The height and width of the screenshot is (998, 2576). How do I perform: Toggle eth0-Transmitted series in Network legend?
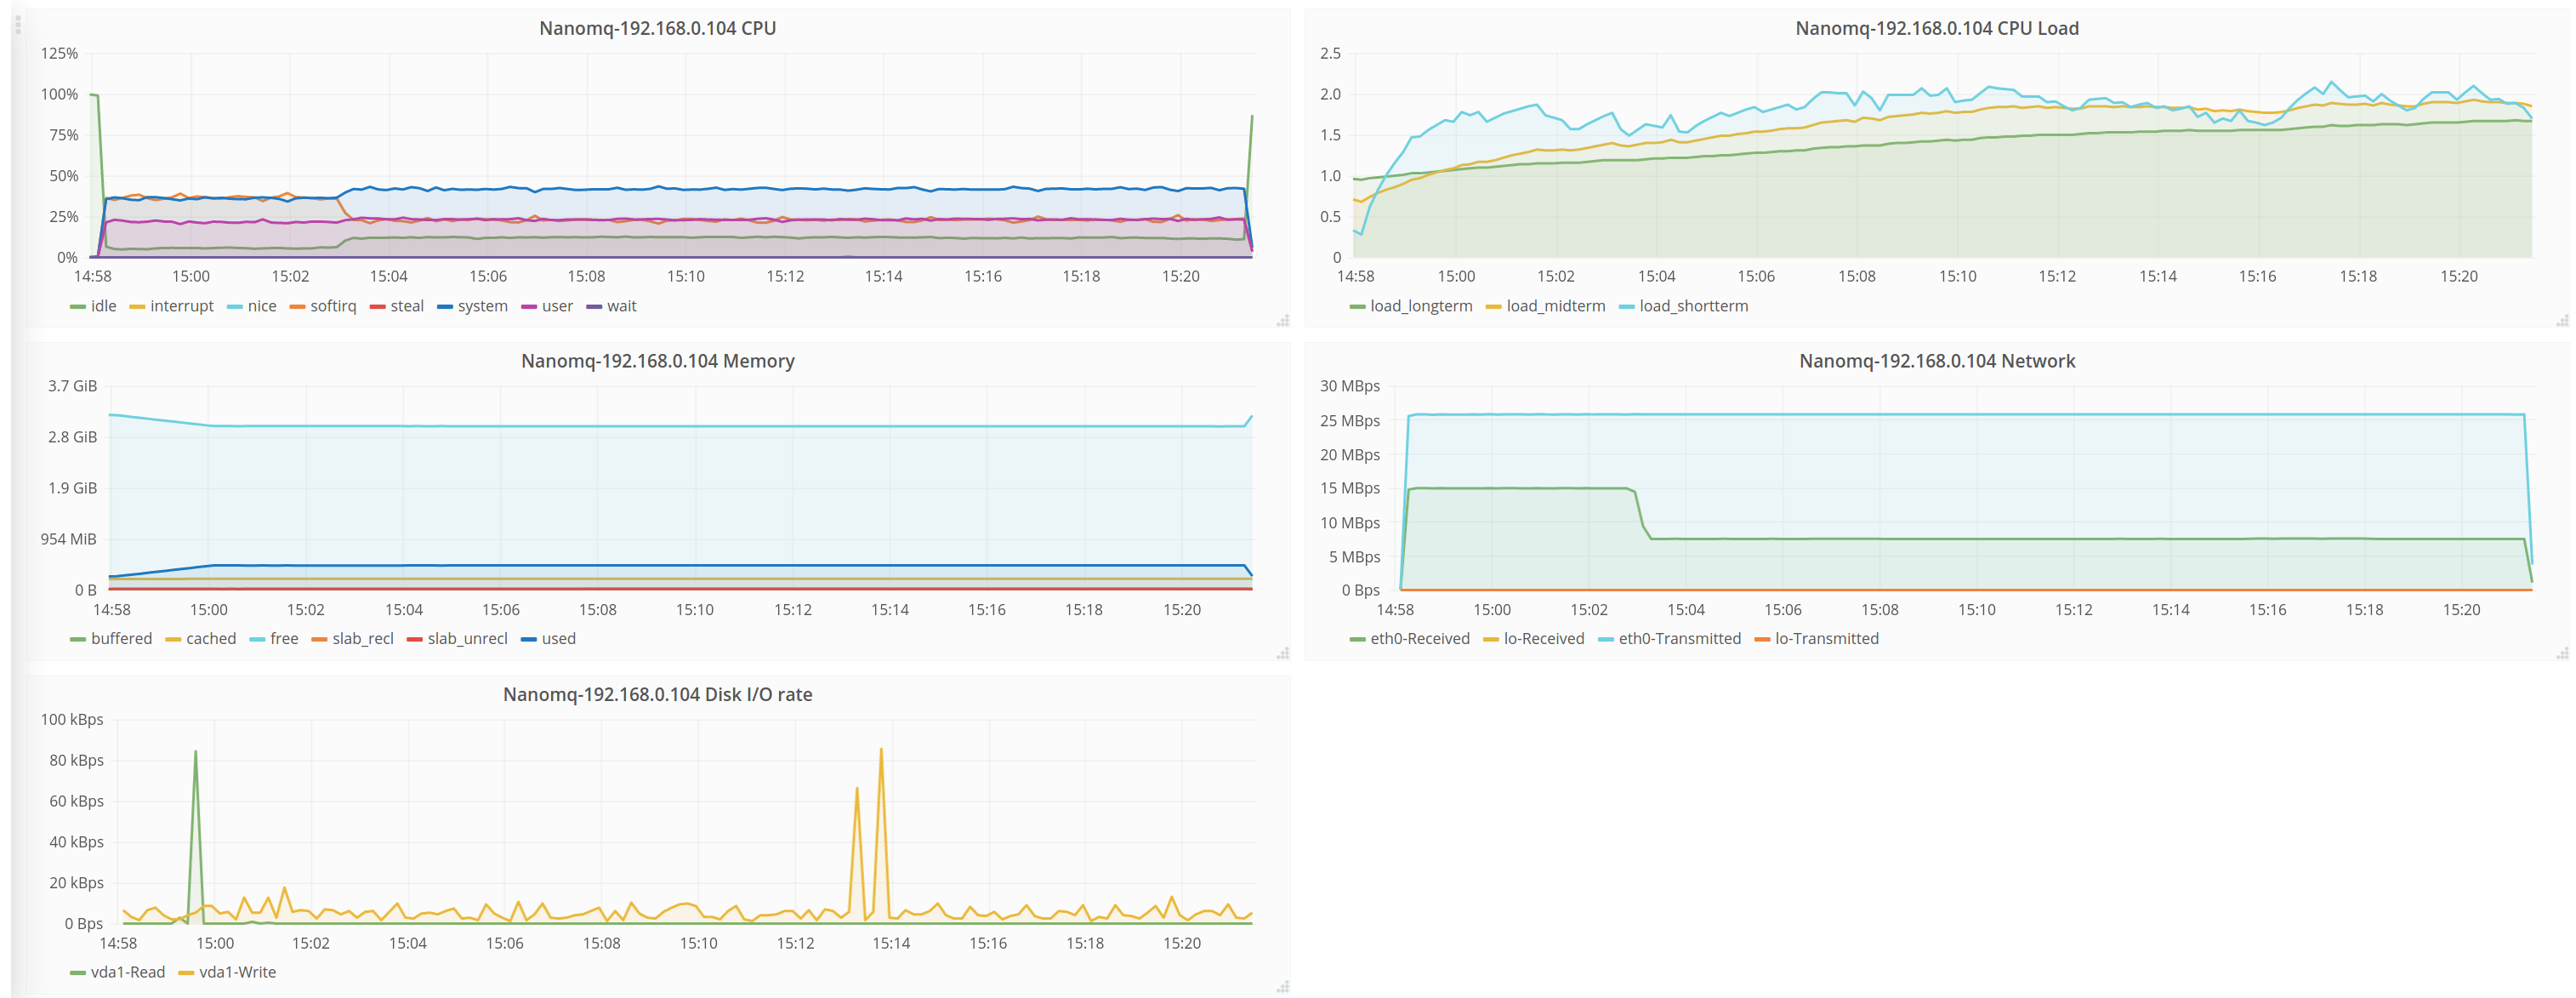click(x=1679, y=639)
